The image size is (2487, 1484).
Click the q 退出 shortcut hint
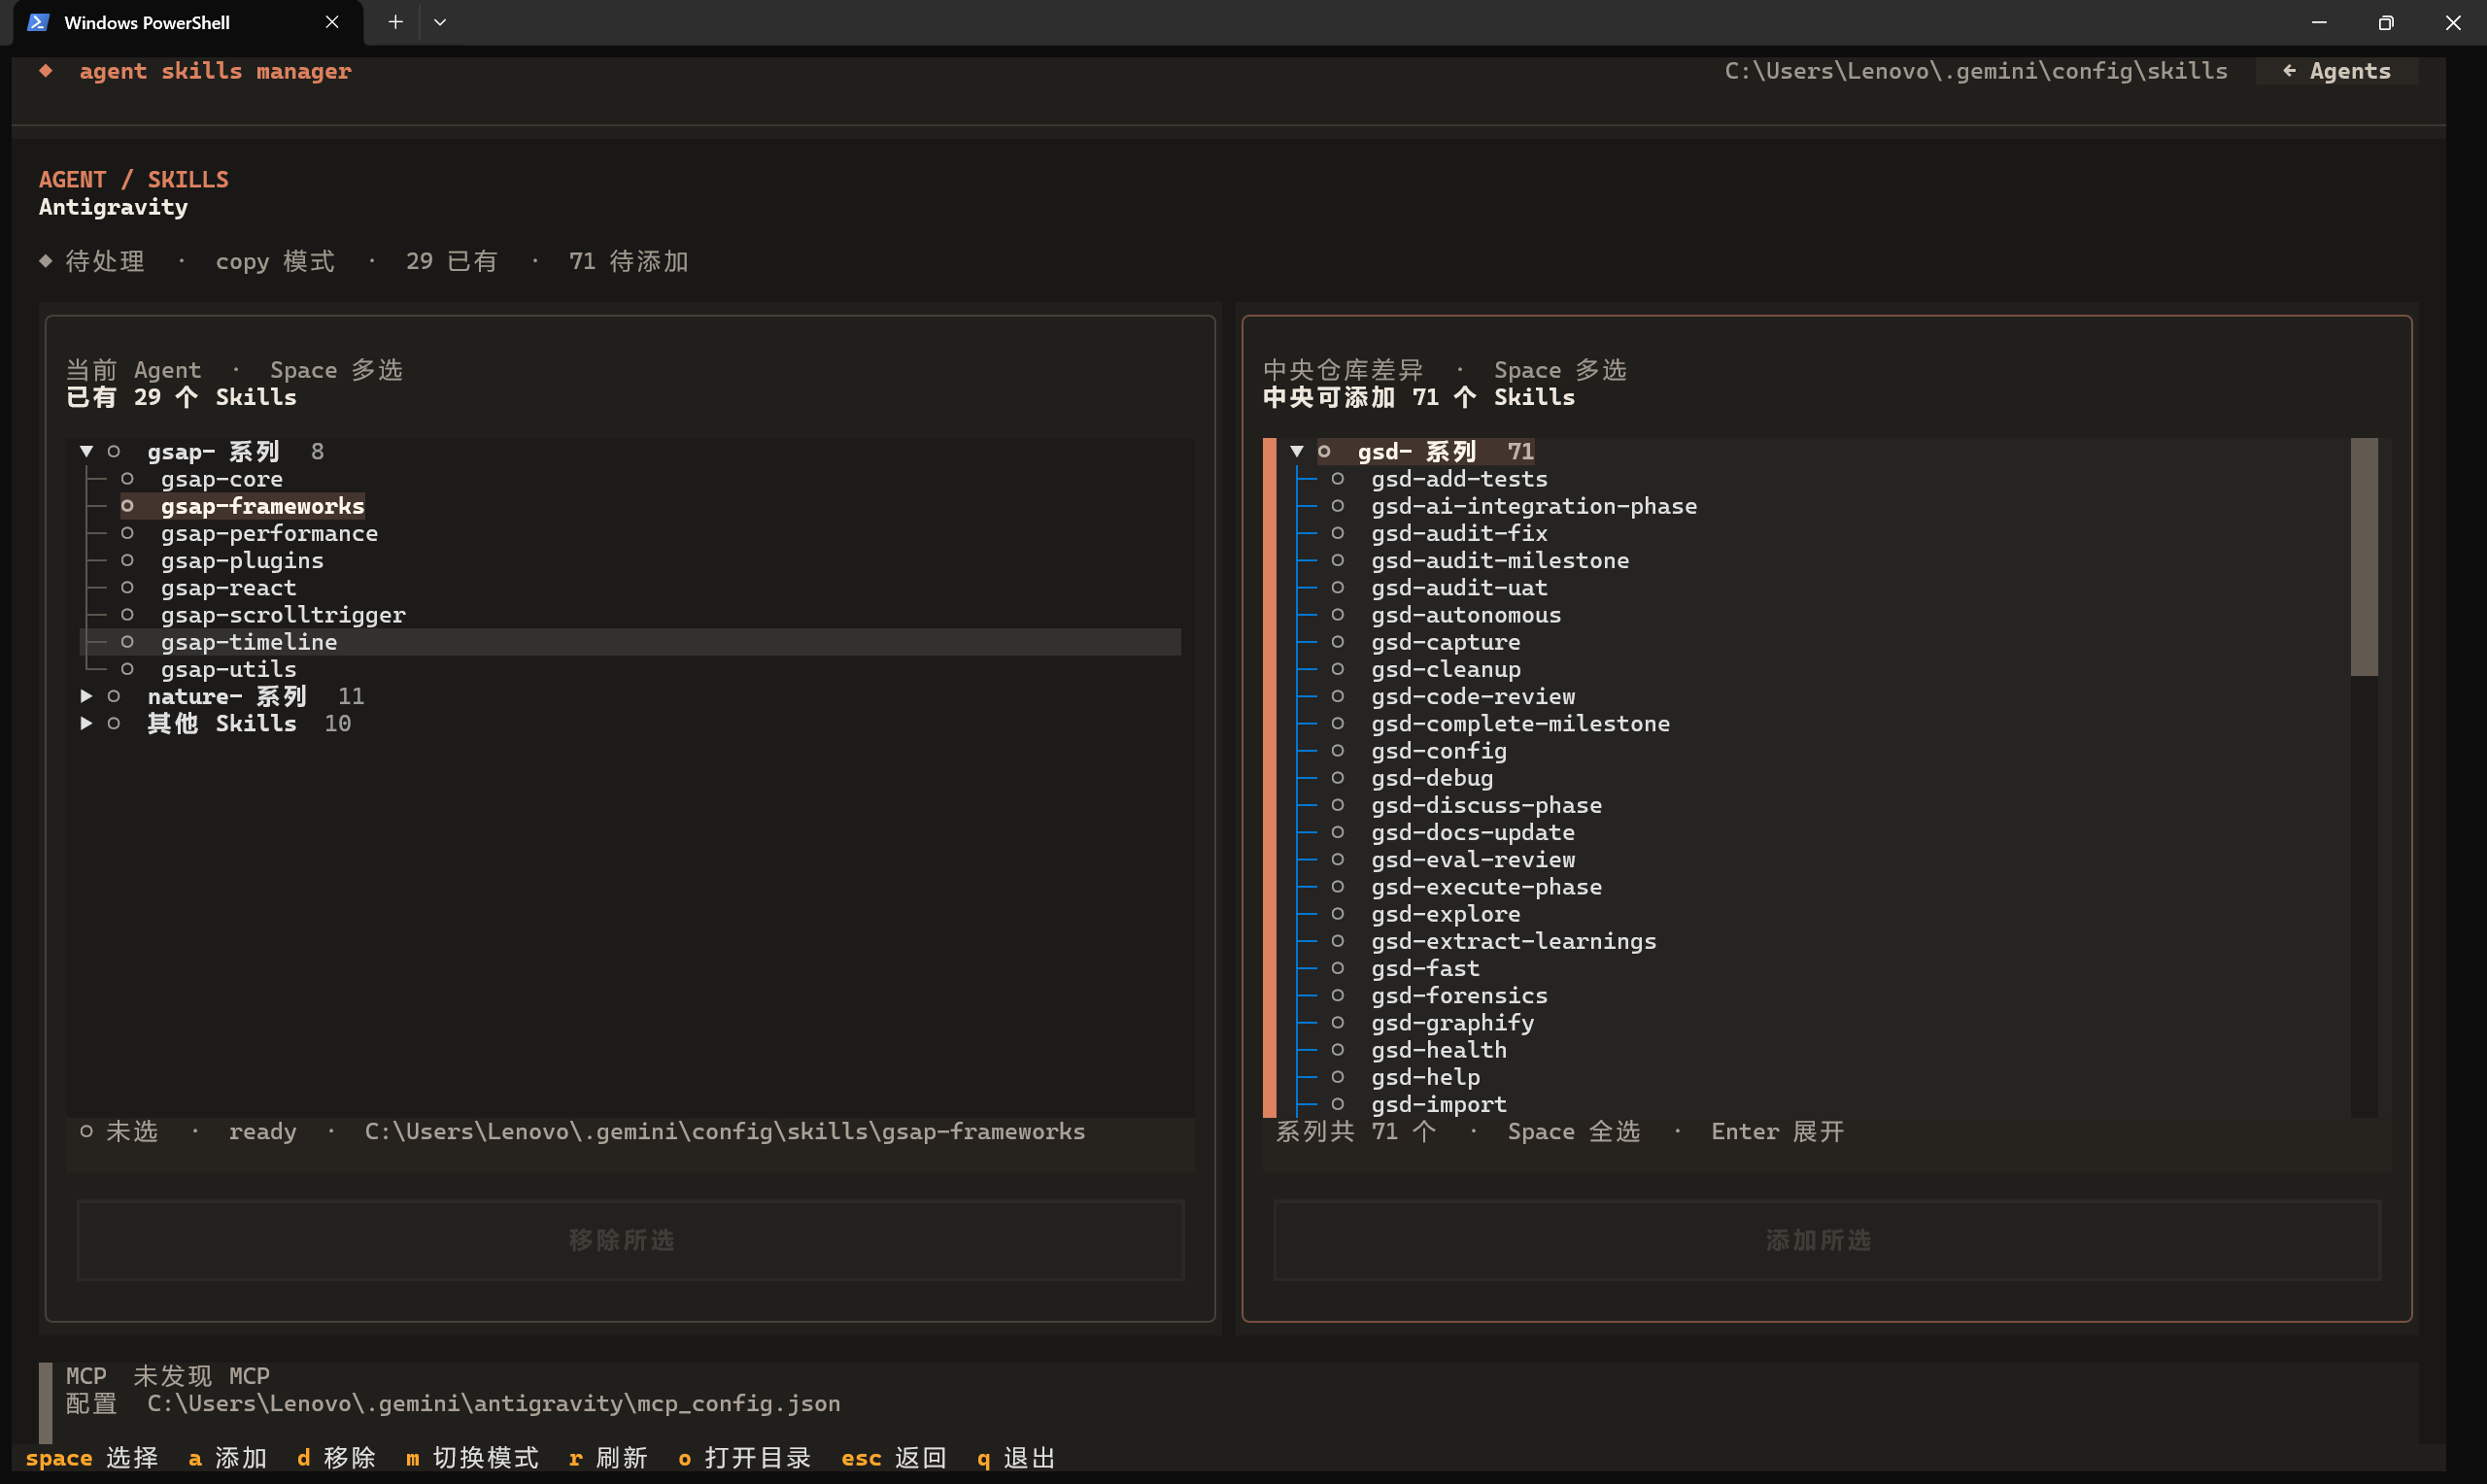click(x=1016, y=1458)
